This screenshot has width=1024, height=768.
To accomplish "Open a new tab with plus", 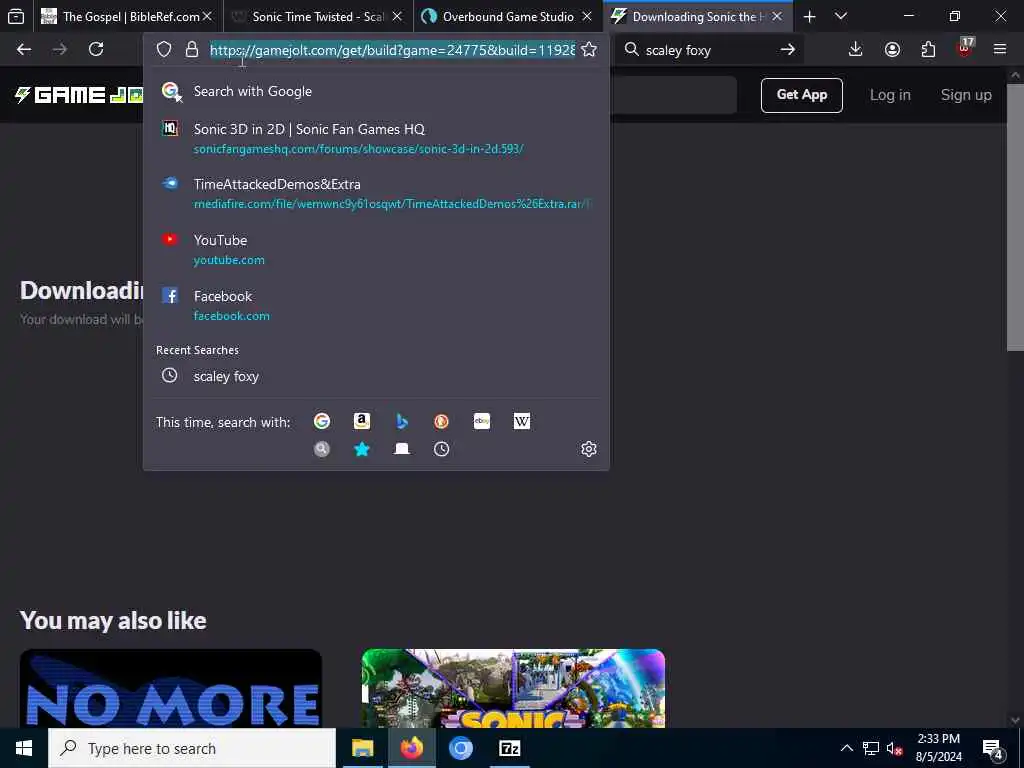I will (809, 16).
